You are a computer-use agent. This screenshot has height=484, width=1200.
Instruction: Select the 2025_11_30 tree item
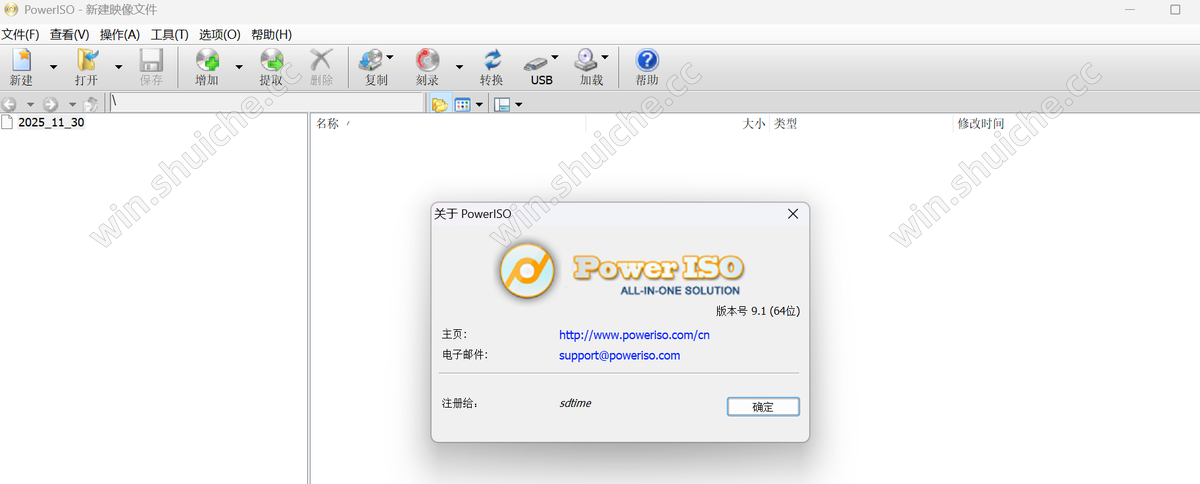50,123
